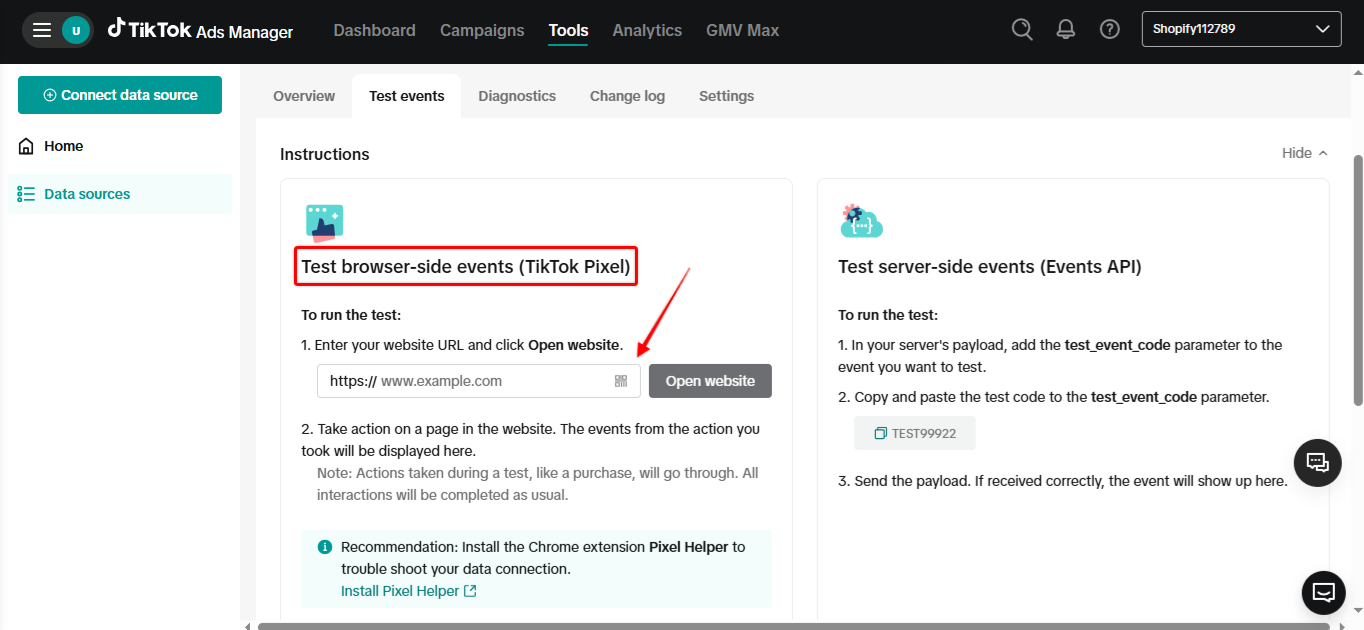Click the browser-side events illustration icon
This screenshot has height=630, width=1364.
click(x=324, y=224)
